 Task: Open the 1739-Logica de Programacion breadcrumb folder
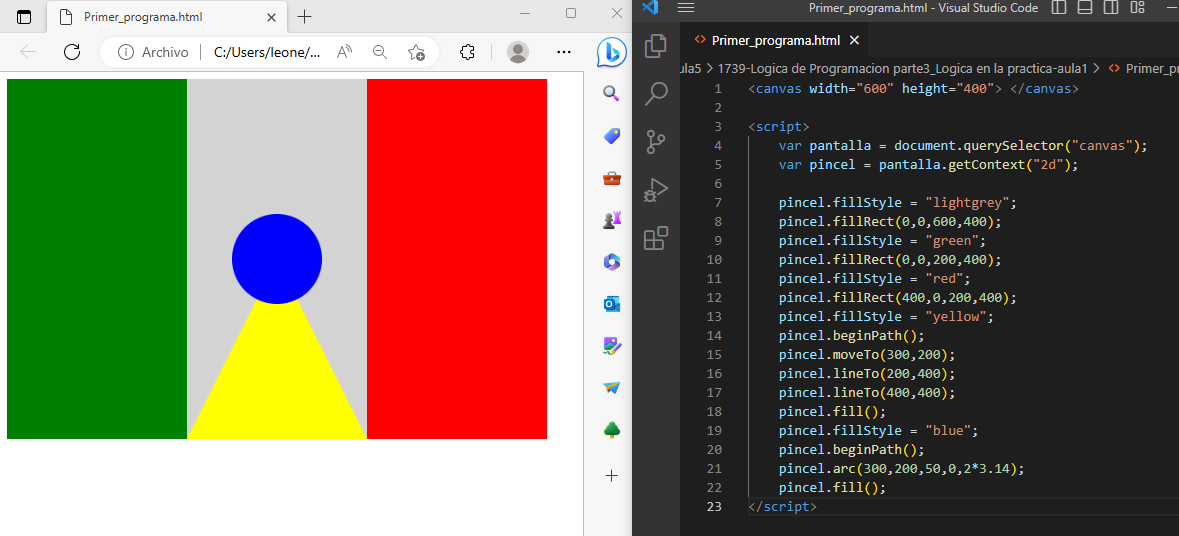[904, 68]
